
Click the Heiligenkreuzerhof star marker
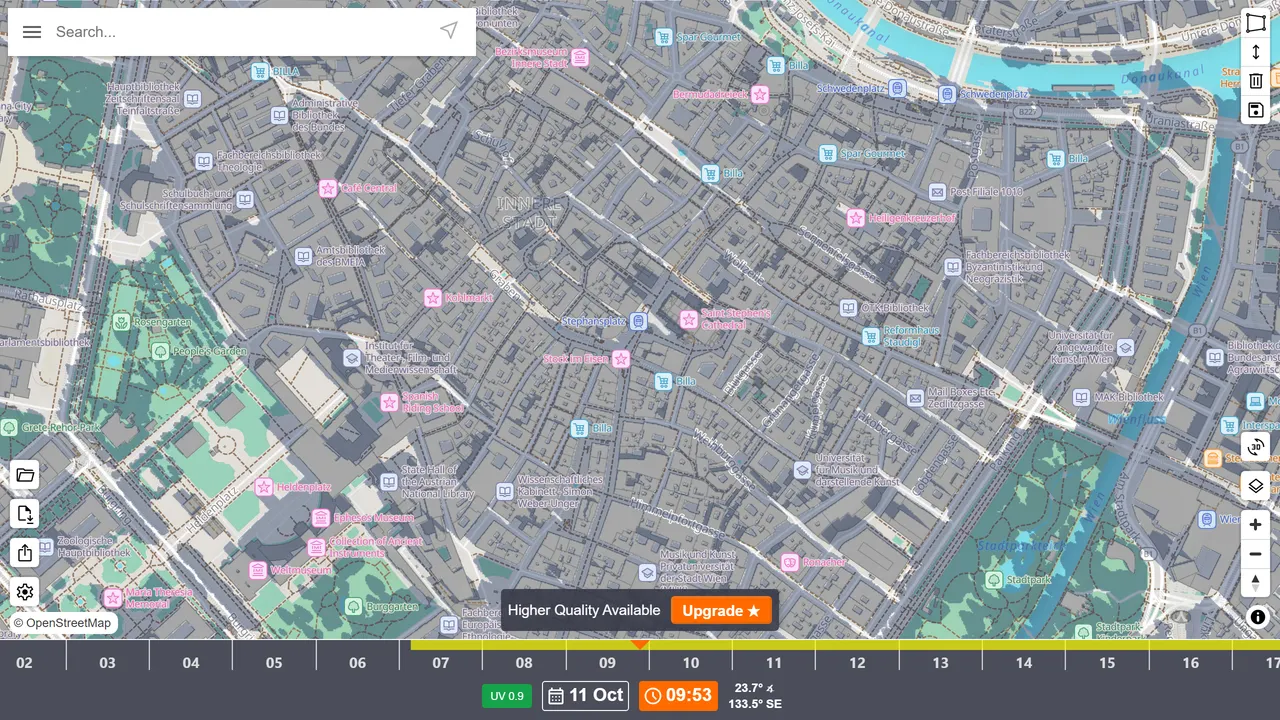pos(855,217)
